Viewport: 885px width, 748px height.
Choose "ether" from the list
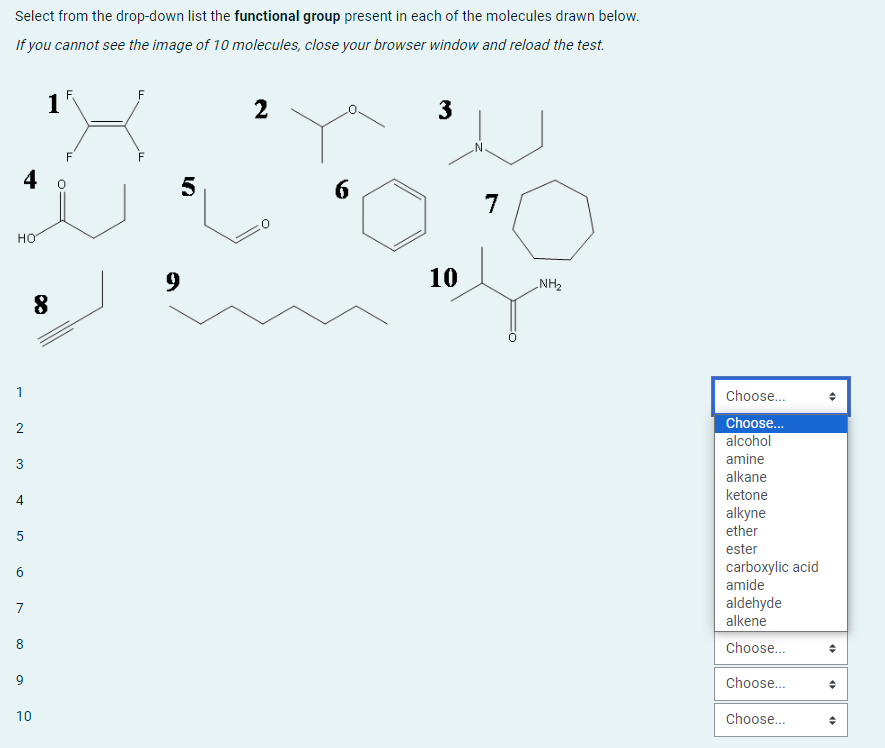741,530
